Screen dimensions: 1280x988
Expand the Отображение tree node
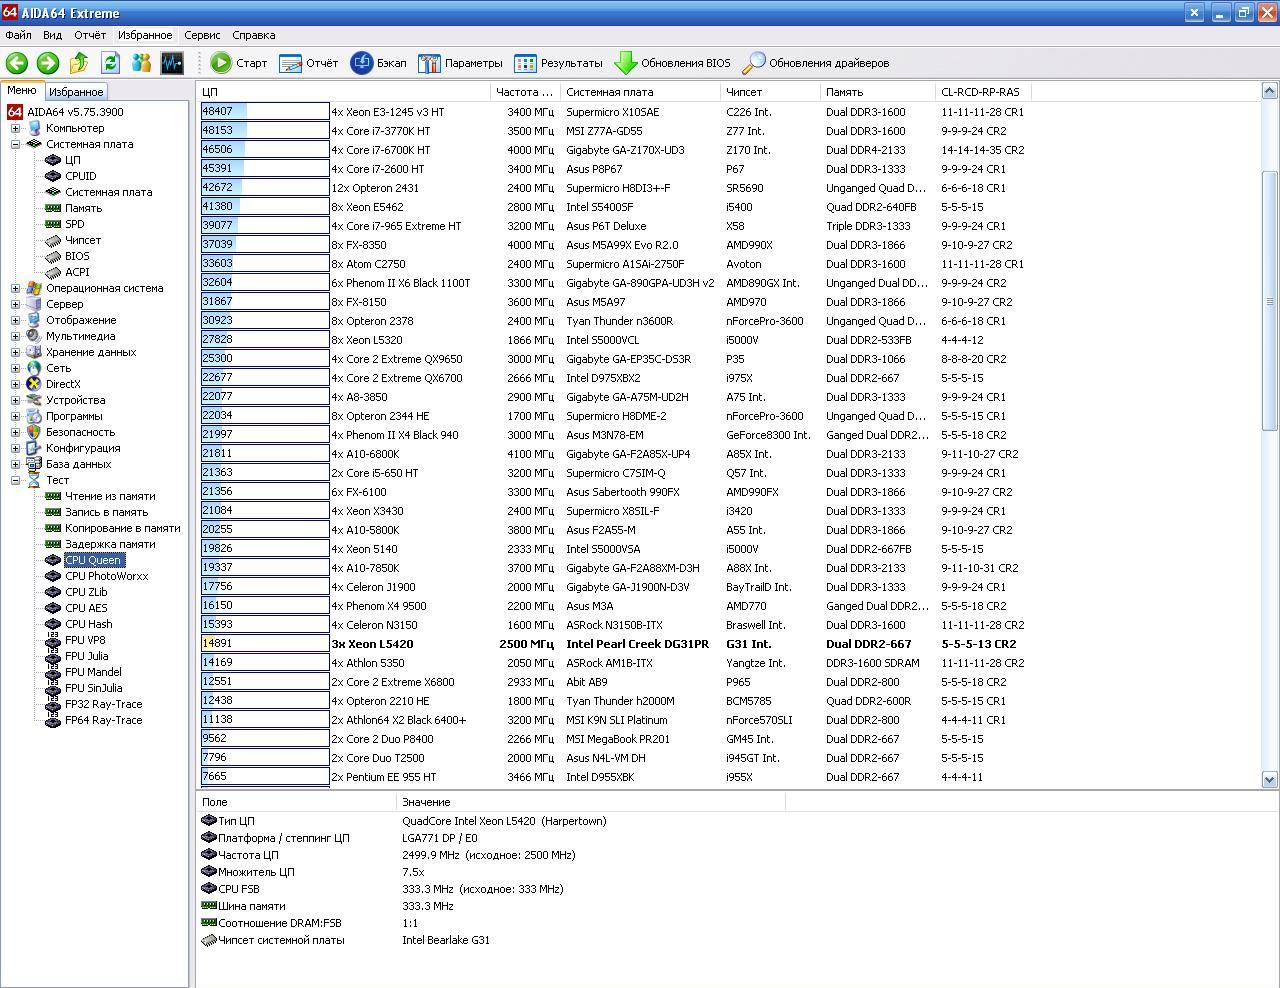pos(15,320)
